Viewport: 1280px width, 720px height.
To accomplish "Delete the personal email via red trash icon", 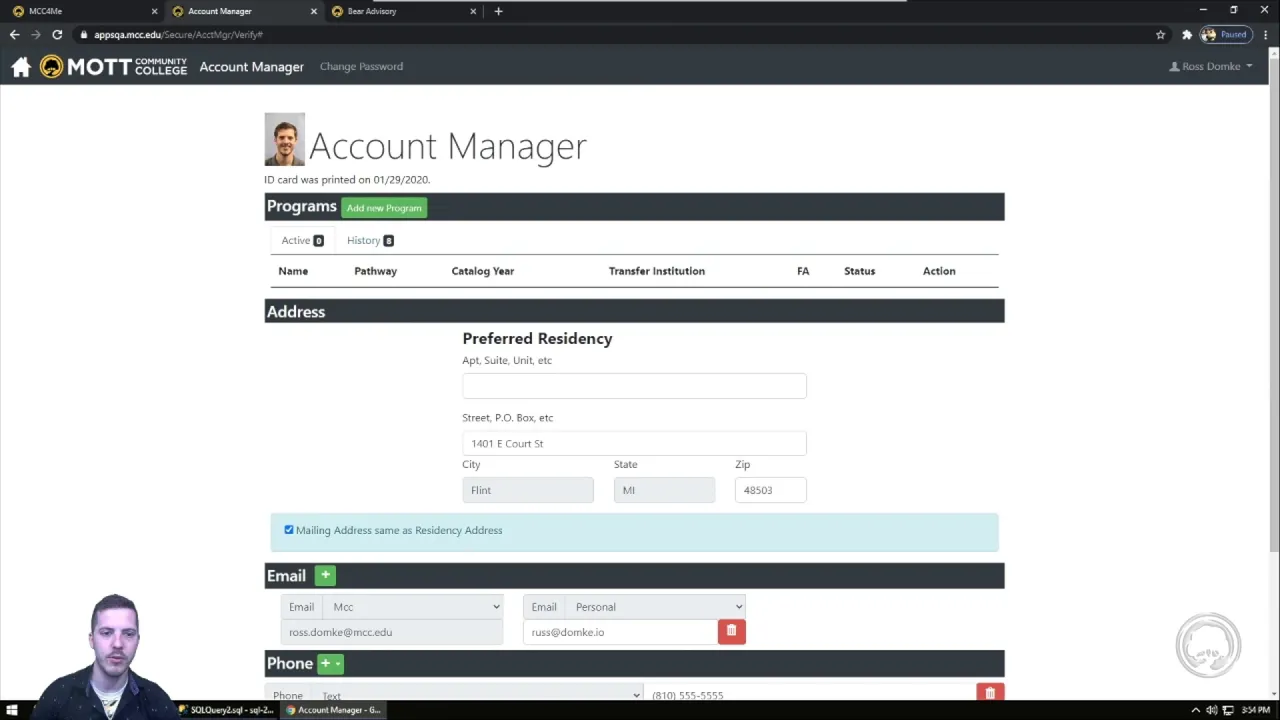I will coord(731,631).
